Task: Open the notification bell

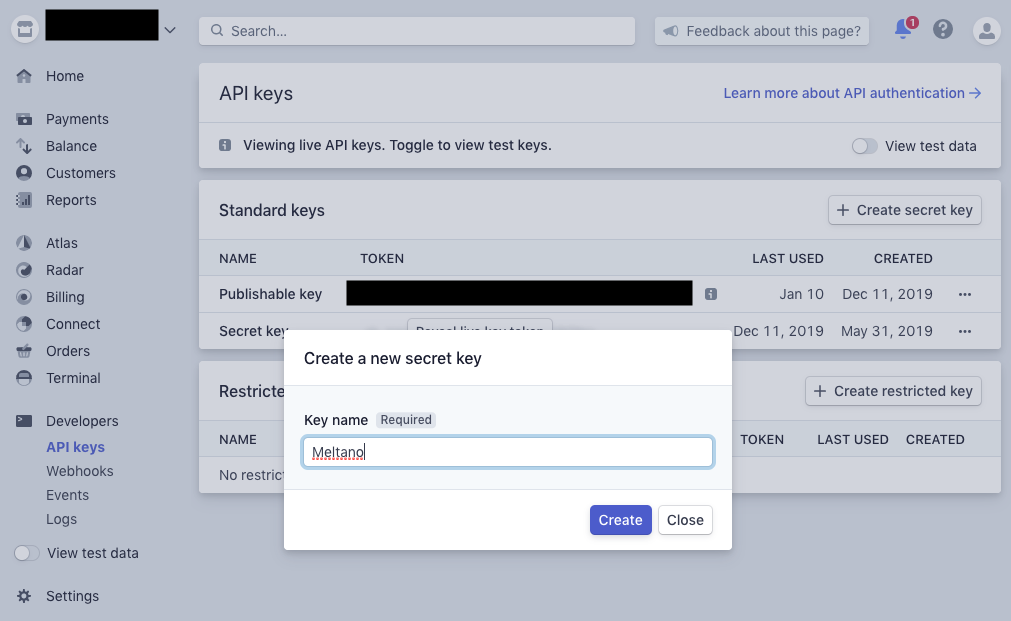Action: pos(901,30)
